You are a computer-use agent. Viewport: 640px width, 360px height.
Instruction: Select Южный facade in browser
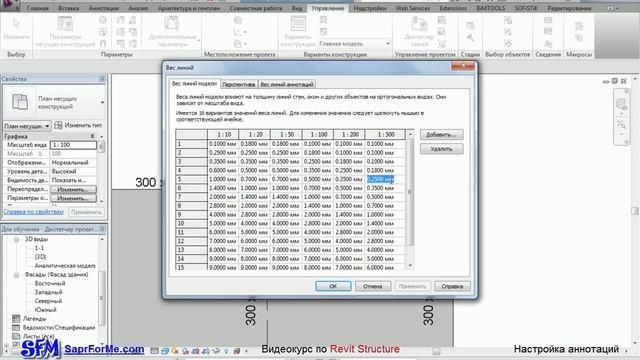pos(45,310)
